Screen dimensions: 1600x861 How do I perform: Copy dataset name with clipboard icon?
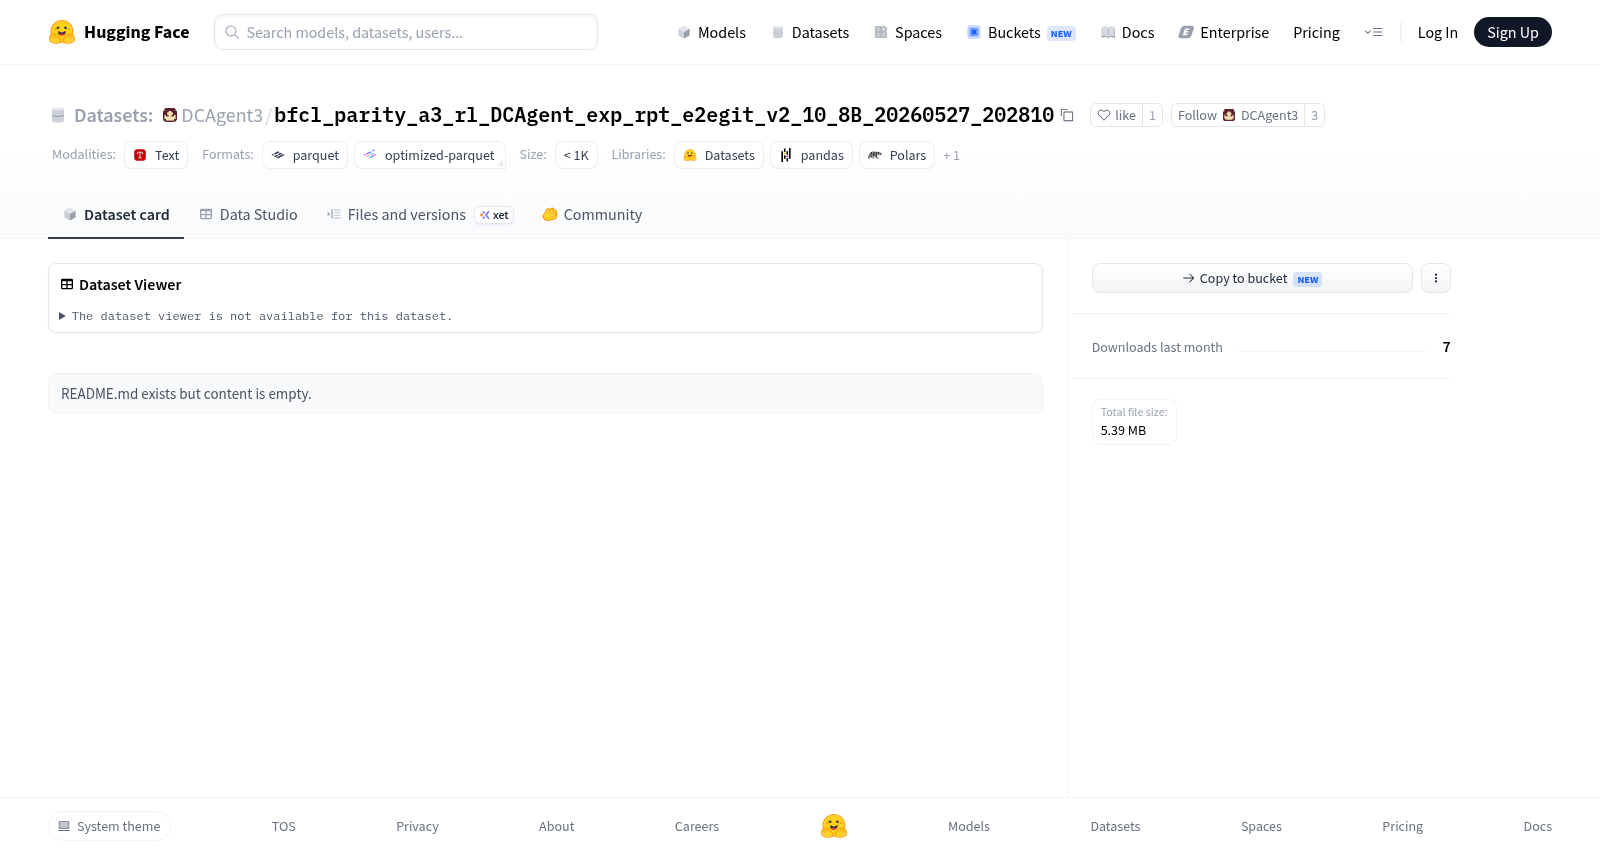[x=1067, y=115]
